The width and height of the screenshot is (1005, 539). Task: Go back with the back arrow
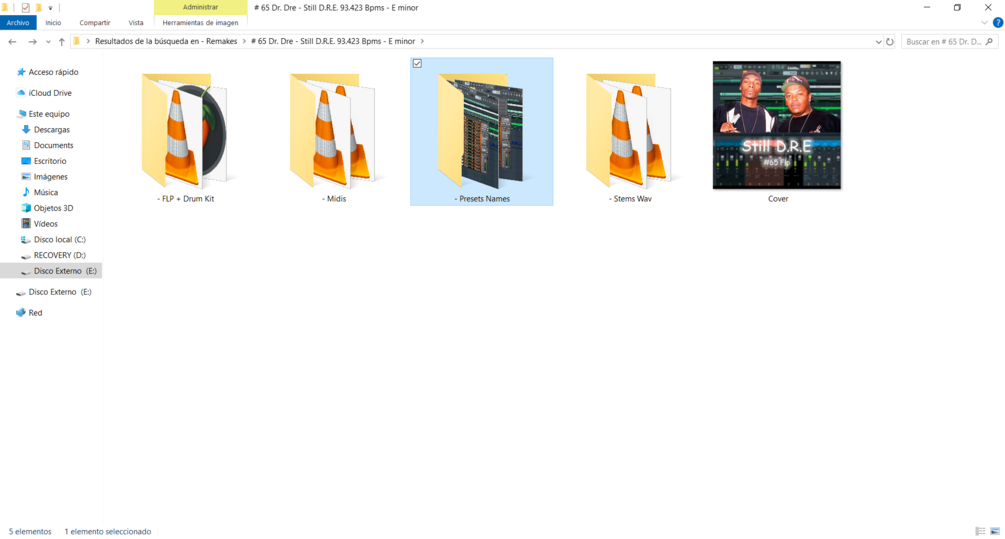pos(12,42)
